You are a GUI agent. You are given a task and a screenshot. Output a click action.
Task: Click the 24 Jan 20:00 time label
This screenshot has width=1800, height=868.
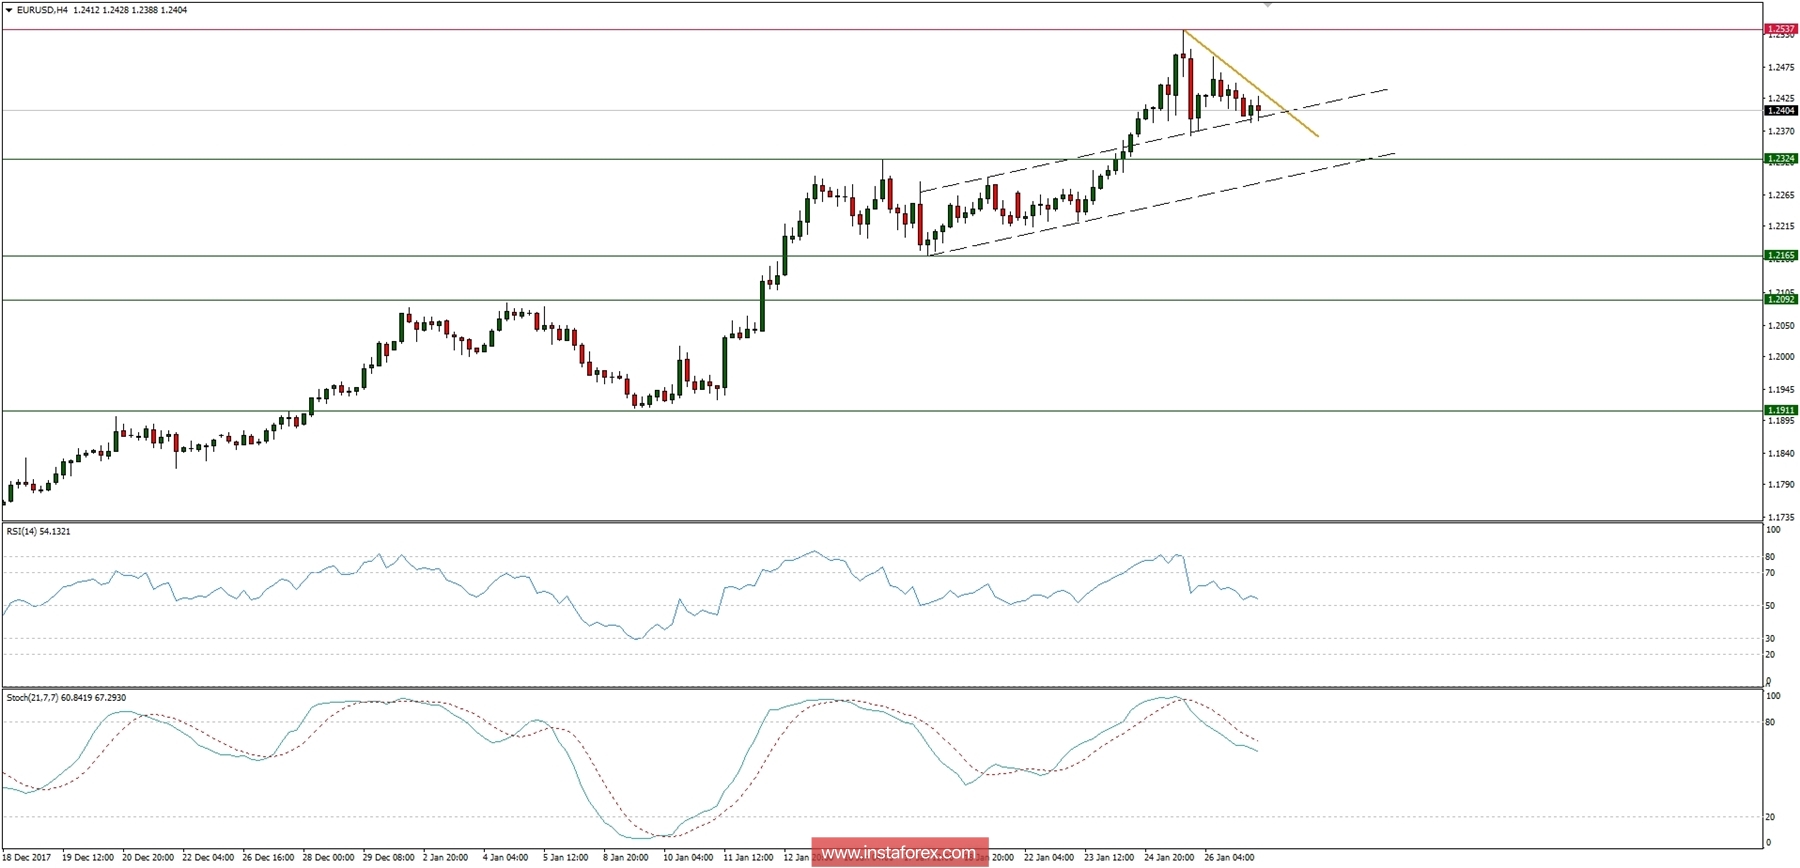[1170, 858]
